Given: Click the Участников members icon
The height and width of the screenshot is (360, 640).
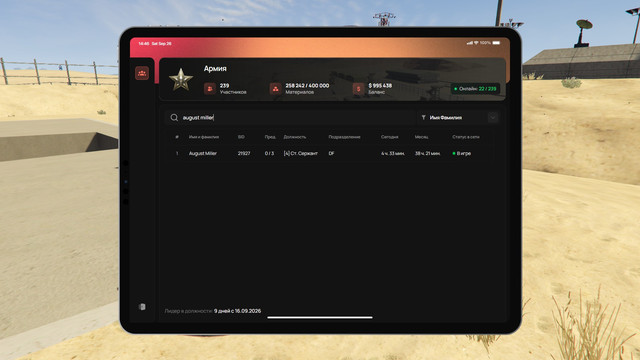Looking at the screenshot, I should coord(210,89).
